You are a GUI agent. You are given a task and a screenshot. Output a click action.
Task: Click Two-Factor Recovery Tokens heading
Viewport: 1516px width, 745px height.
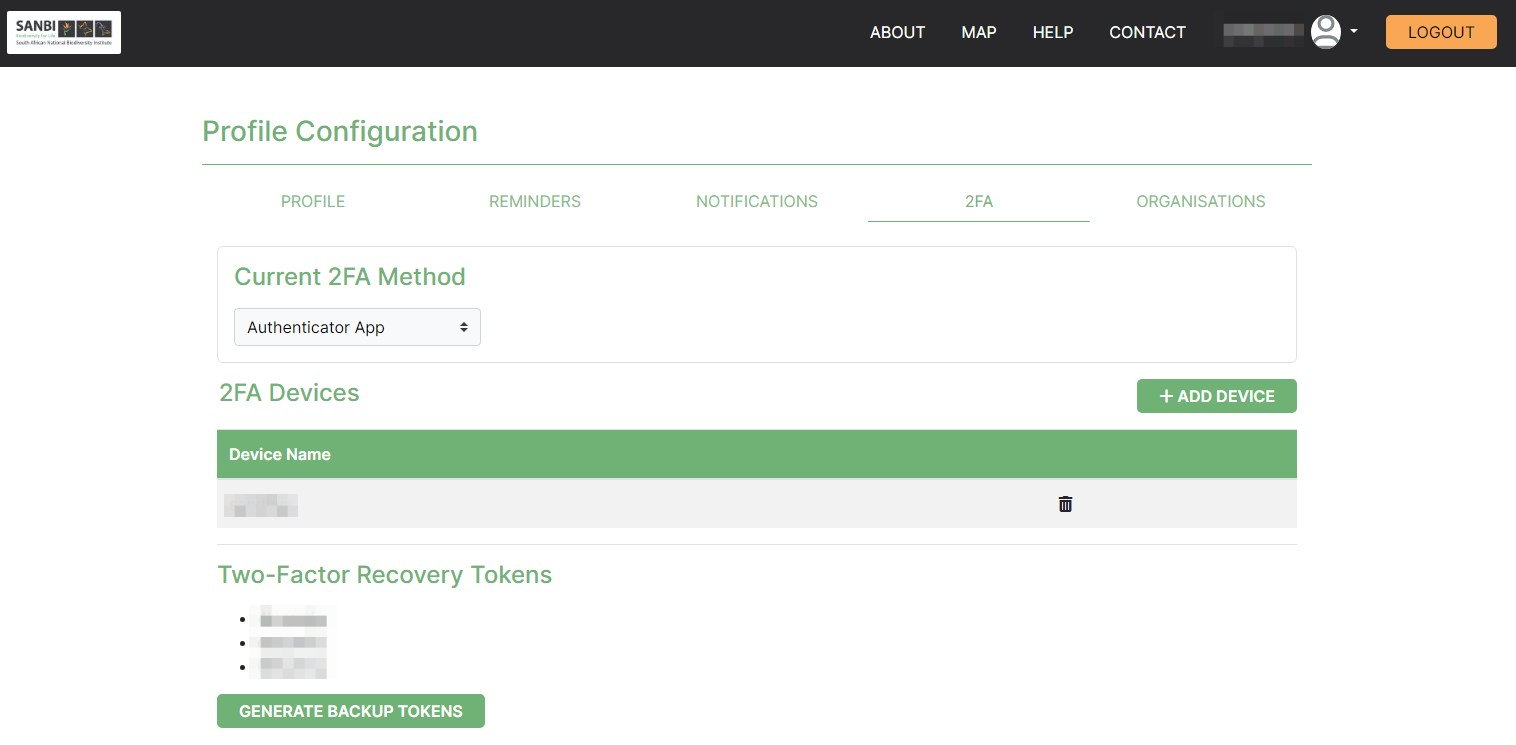385,575
